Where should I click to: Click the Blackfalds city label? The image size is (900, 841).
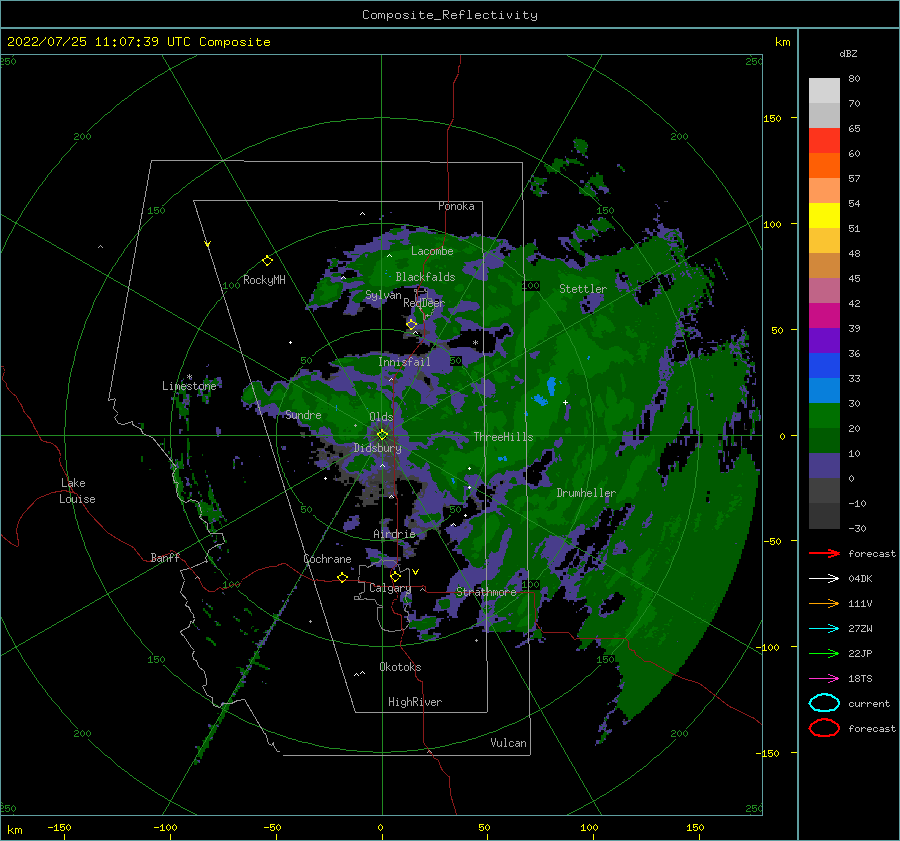coord(425,277)
